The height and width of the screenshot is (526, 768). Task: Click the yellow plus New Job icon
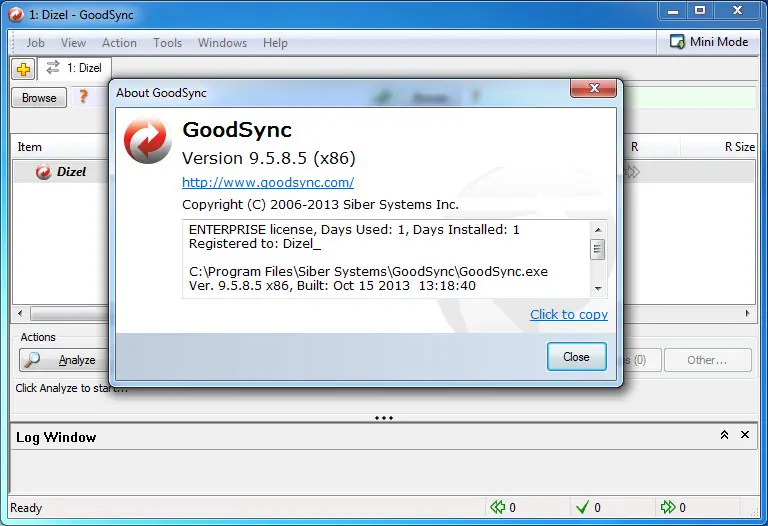tap(24, 69)
